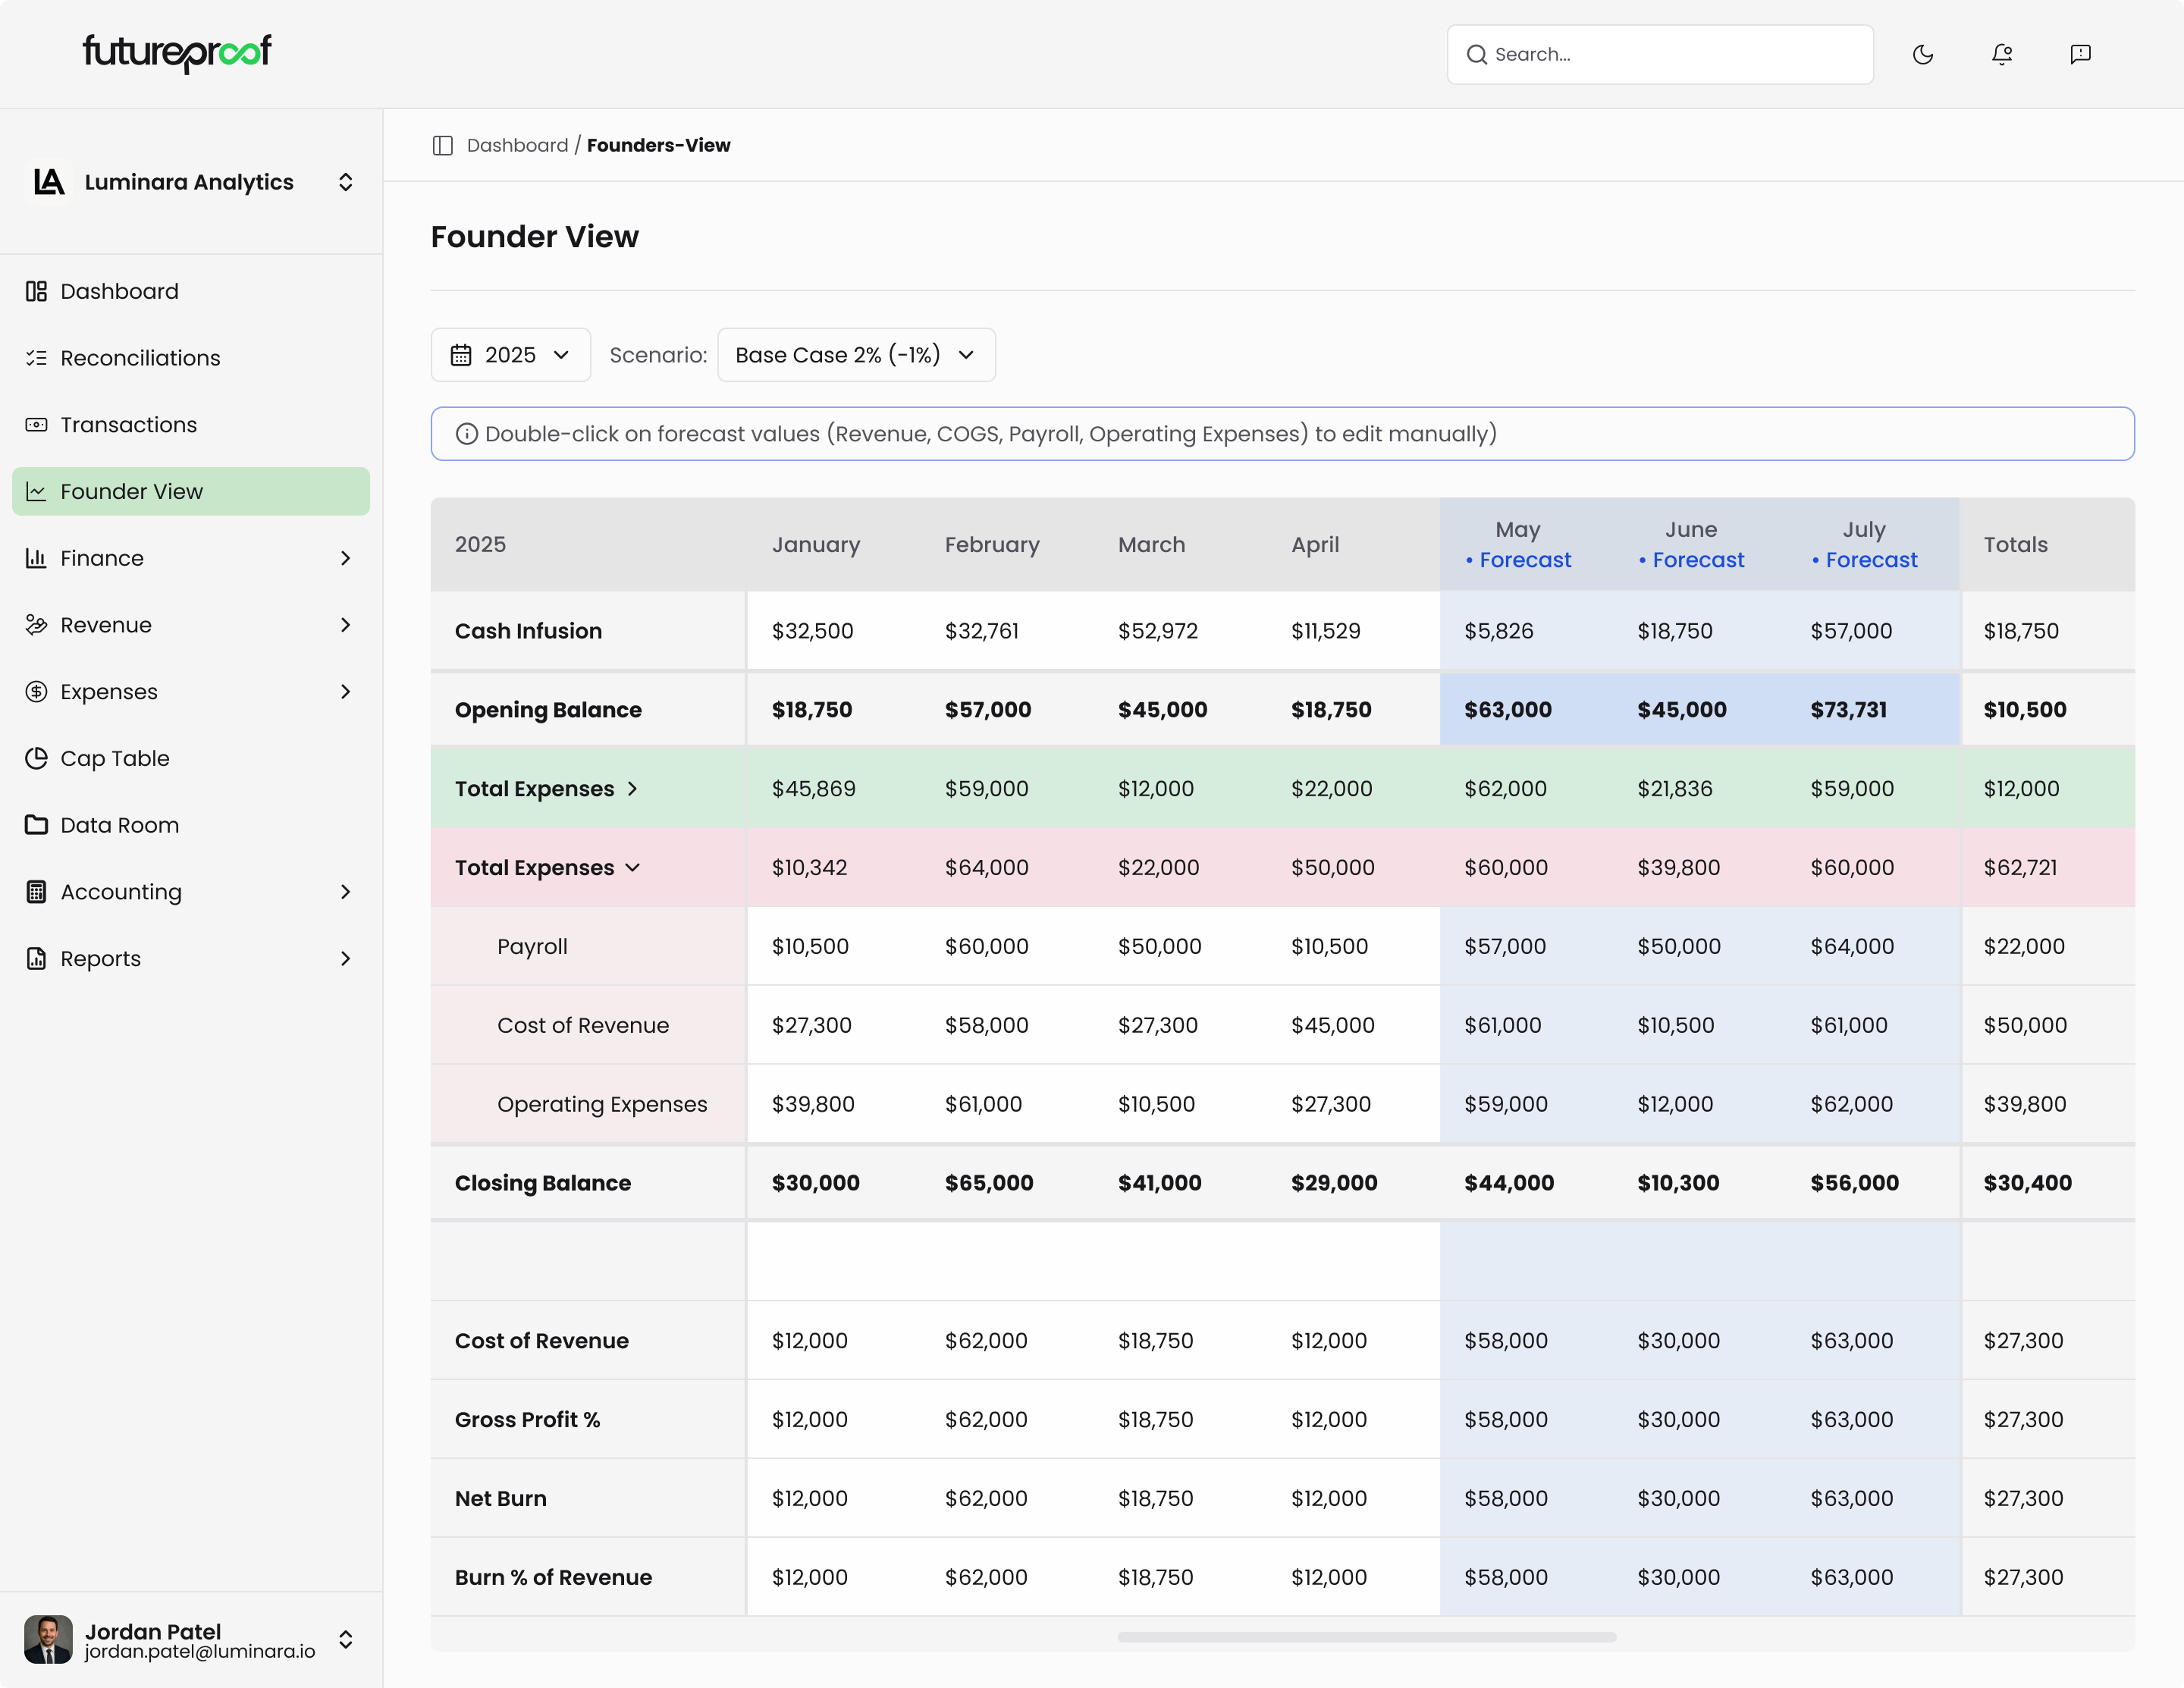The image size is (2184, 1688).
Task: Open the Cap Table sidebar item
Action: (x=114, y=759)
